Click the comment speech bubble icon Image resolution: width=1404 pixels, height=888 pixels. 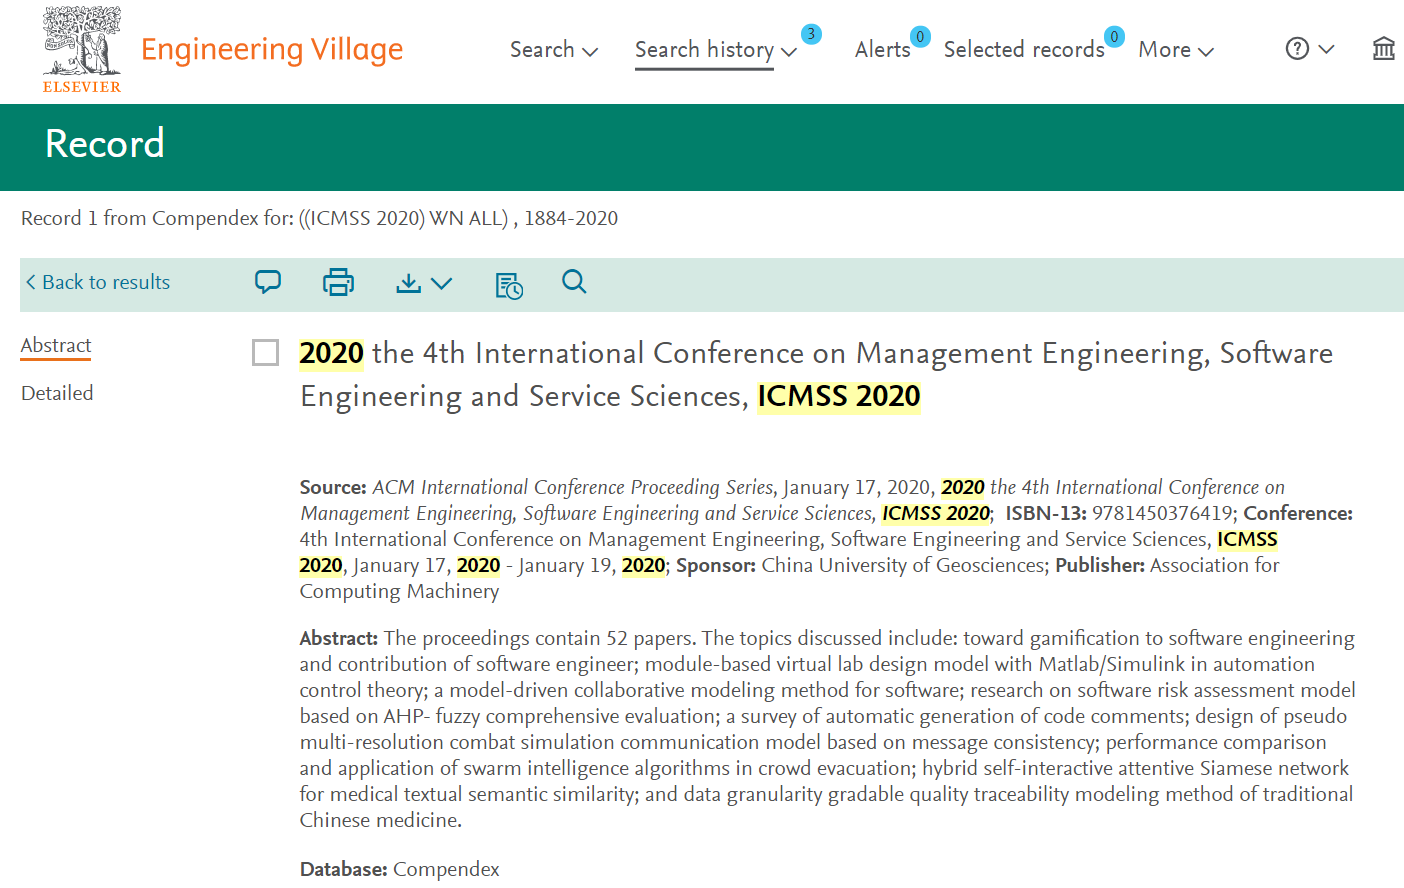coord(268,282)
